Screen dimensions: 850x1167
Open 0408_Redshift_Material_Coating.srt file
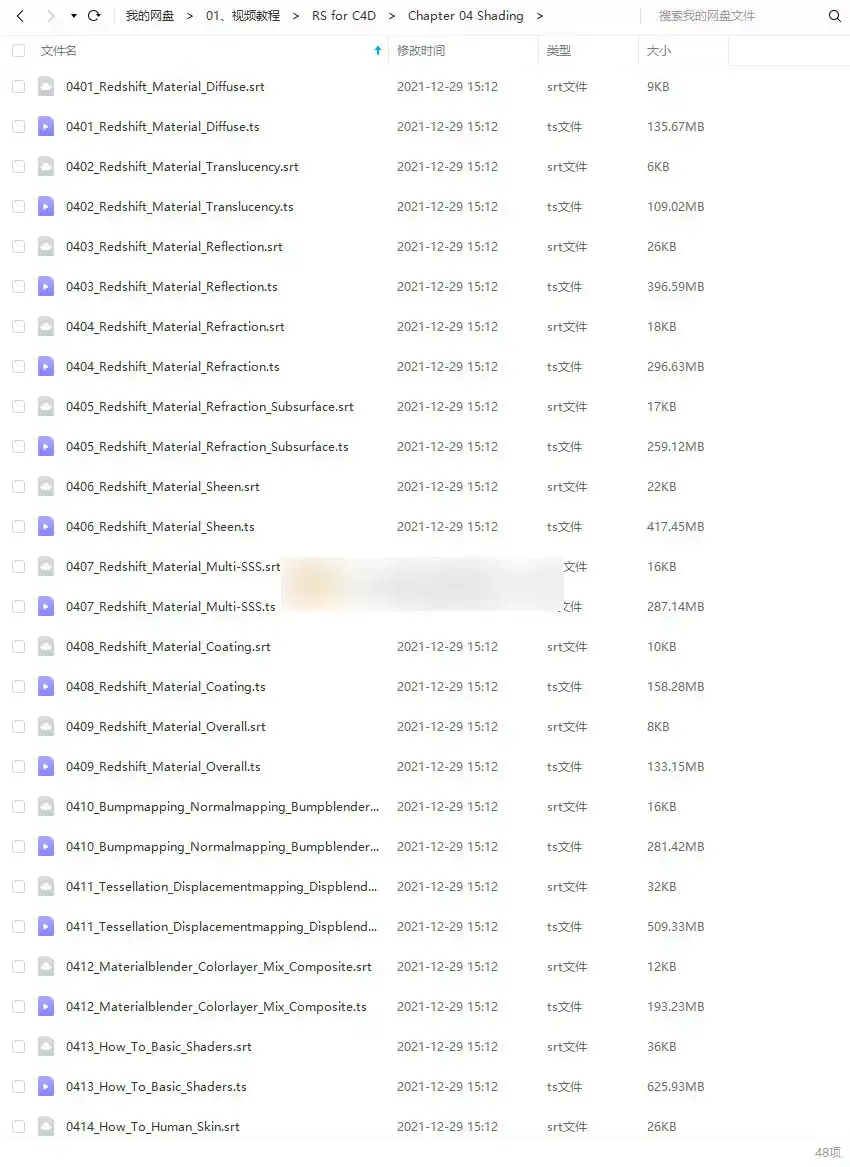[168, 647]
